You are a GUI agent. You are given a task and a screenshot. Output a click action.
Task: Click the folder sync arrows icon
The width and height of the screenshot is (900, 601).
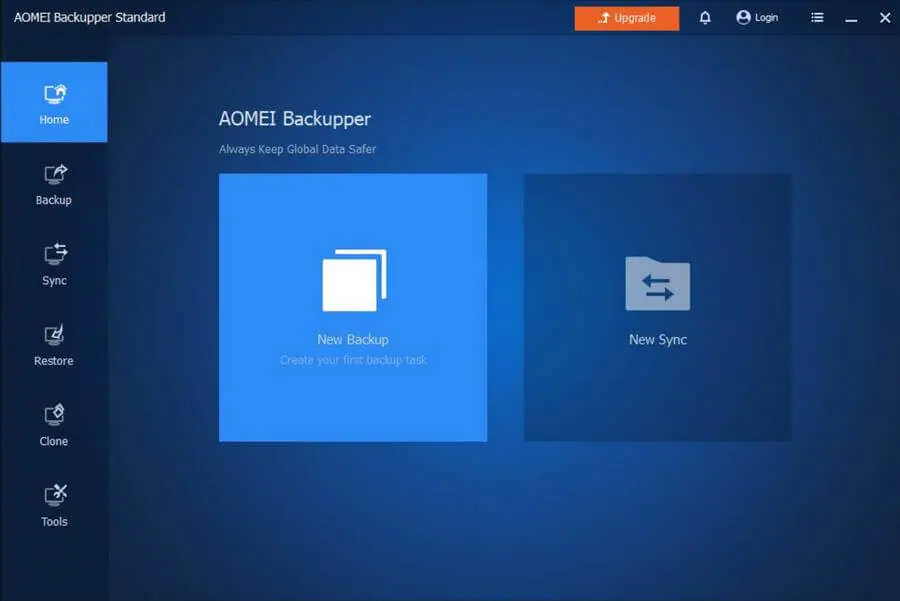(x=658, y=284)
